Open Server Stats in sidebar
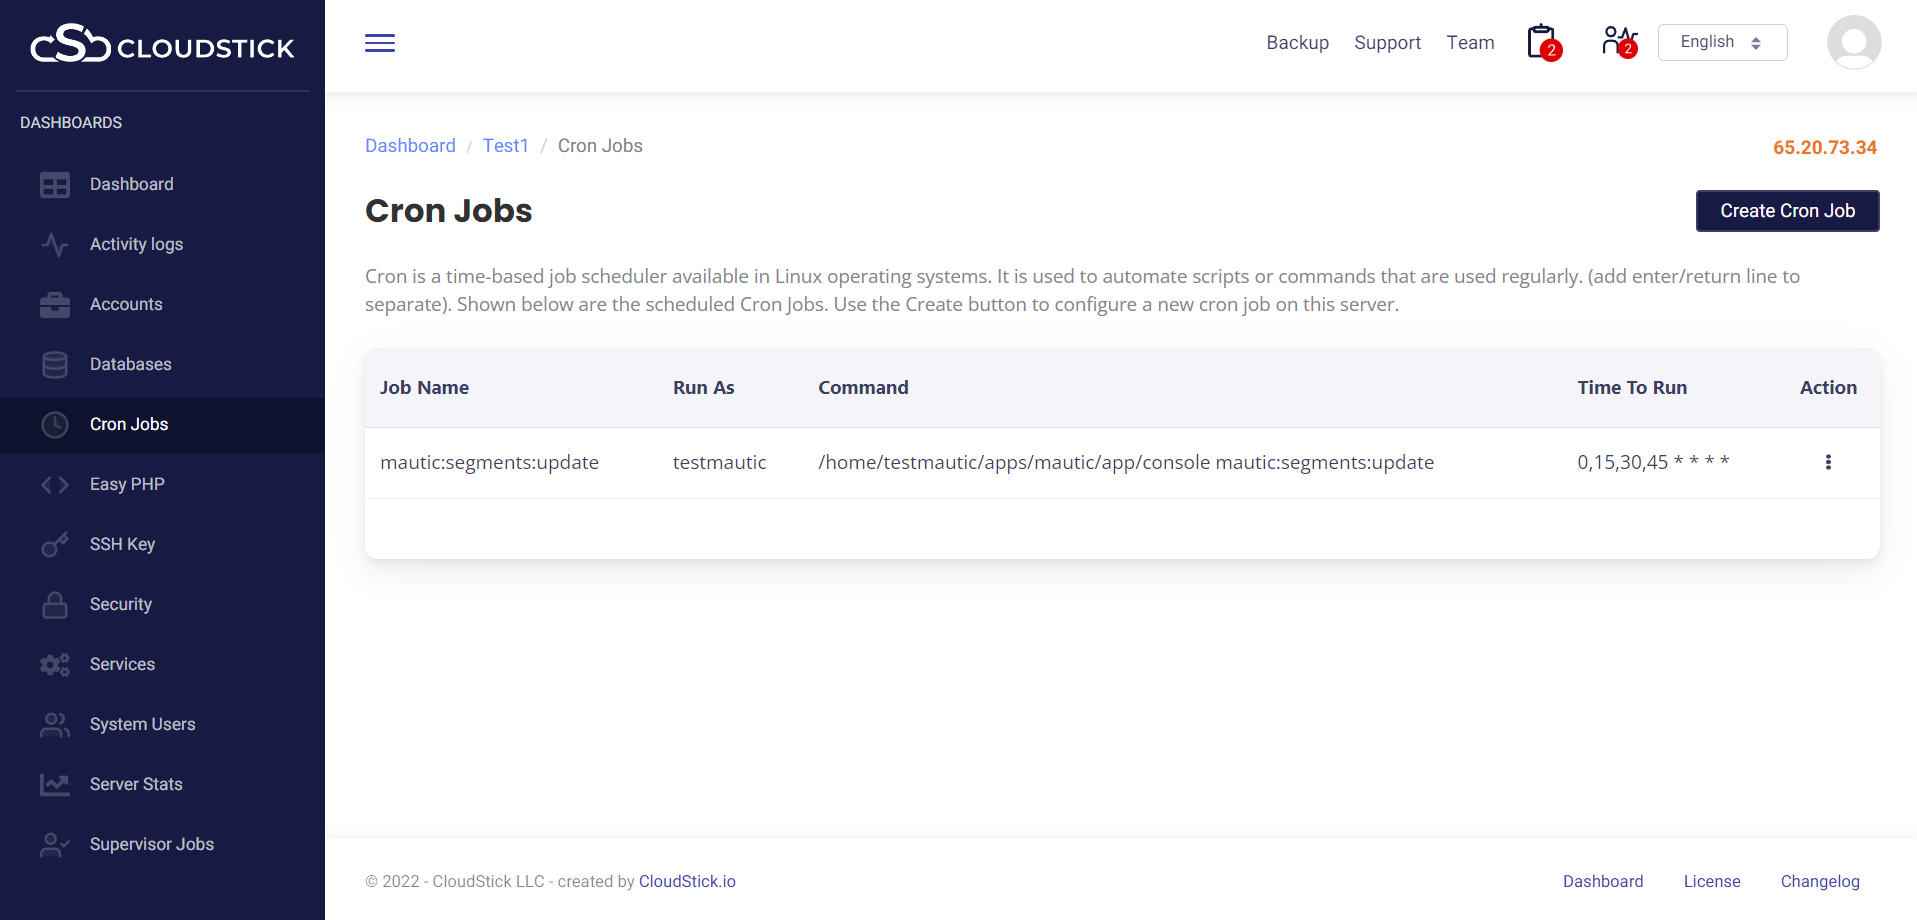 click(x=136, y=784)
